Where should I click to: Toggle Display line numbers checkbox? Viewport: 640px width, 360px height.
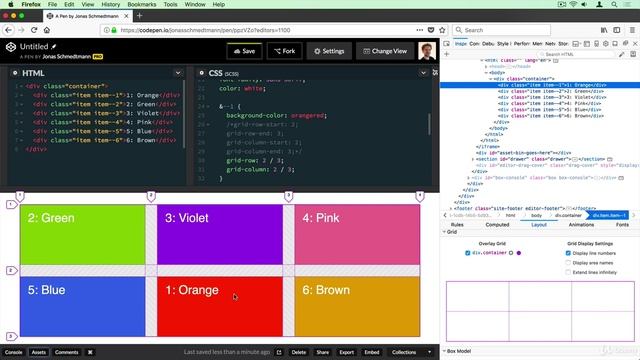568,253
